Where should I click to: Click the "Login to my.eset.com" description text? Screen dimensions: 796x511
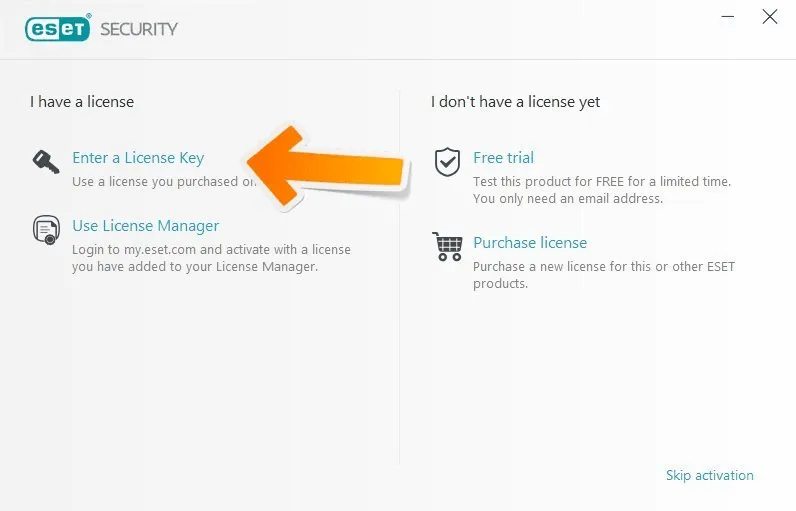(x=211, y=258)
